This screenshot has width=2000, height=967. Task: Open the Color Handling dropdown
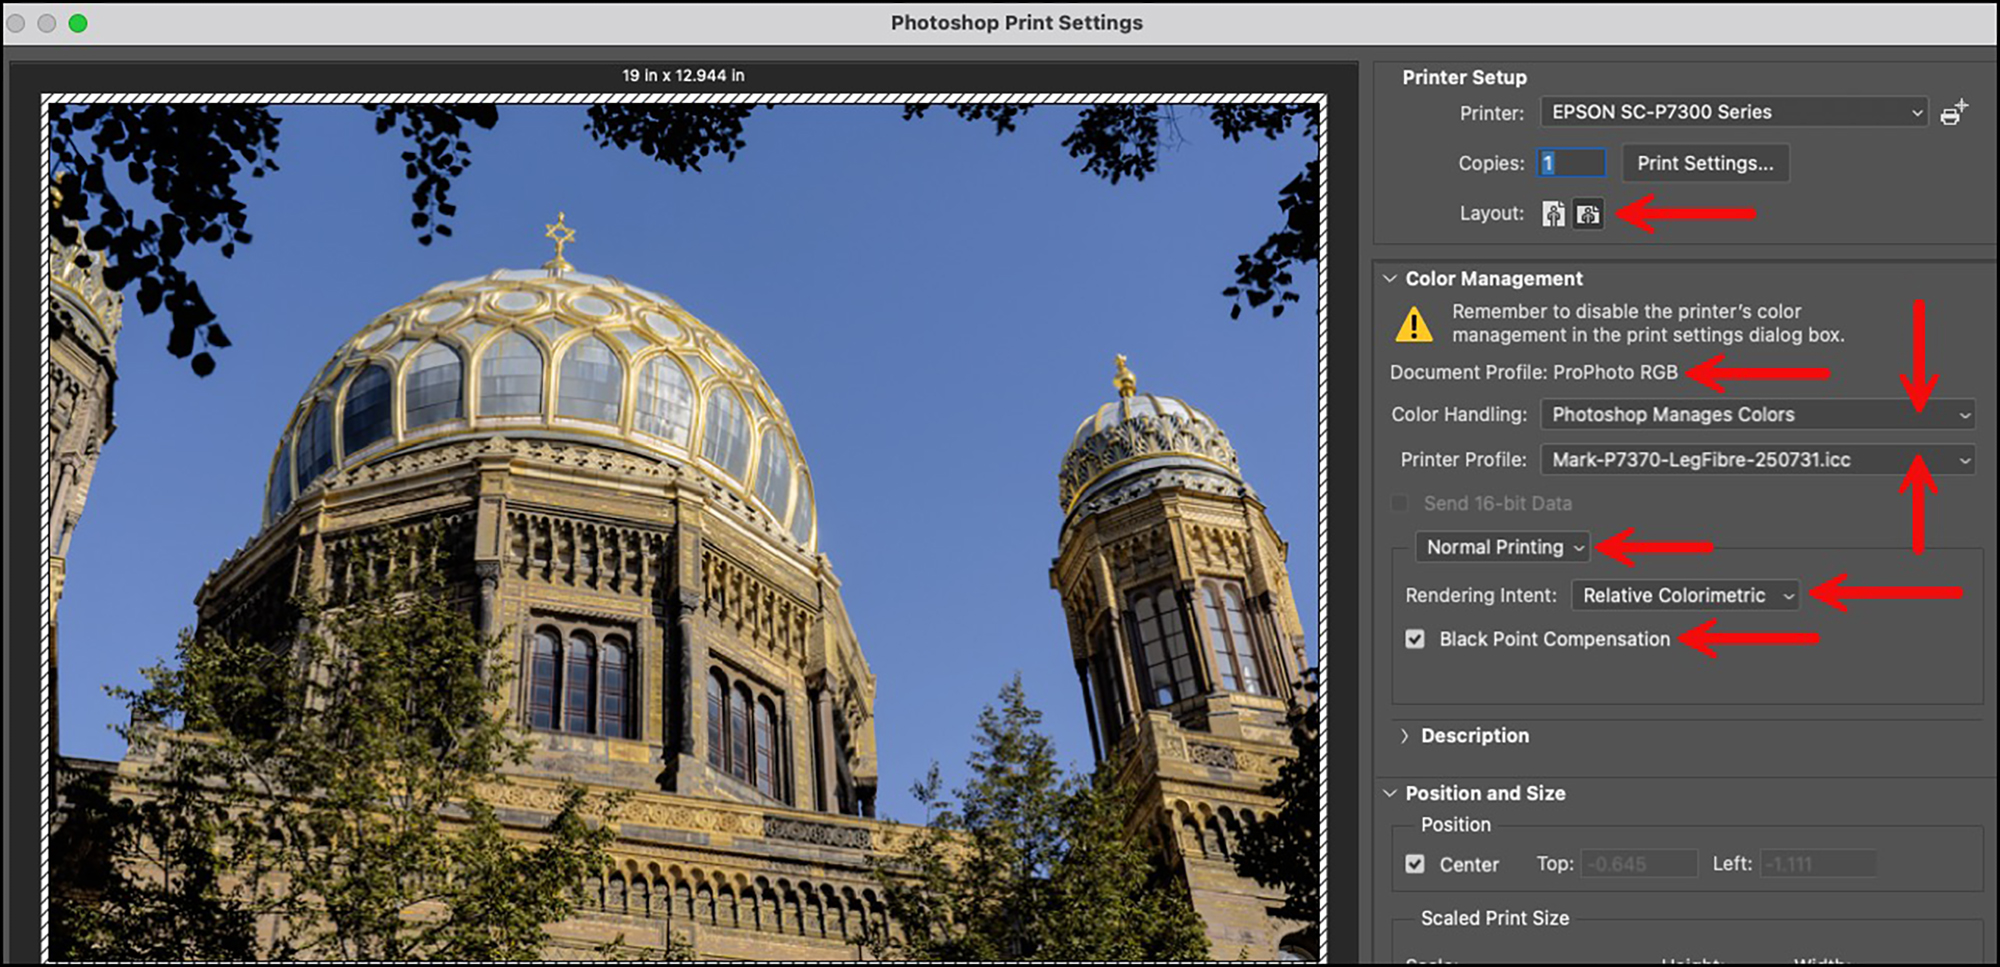1757,414
